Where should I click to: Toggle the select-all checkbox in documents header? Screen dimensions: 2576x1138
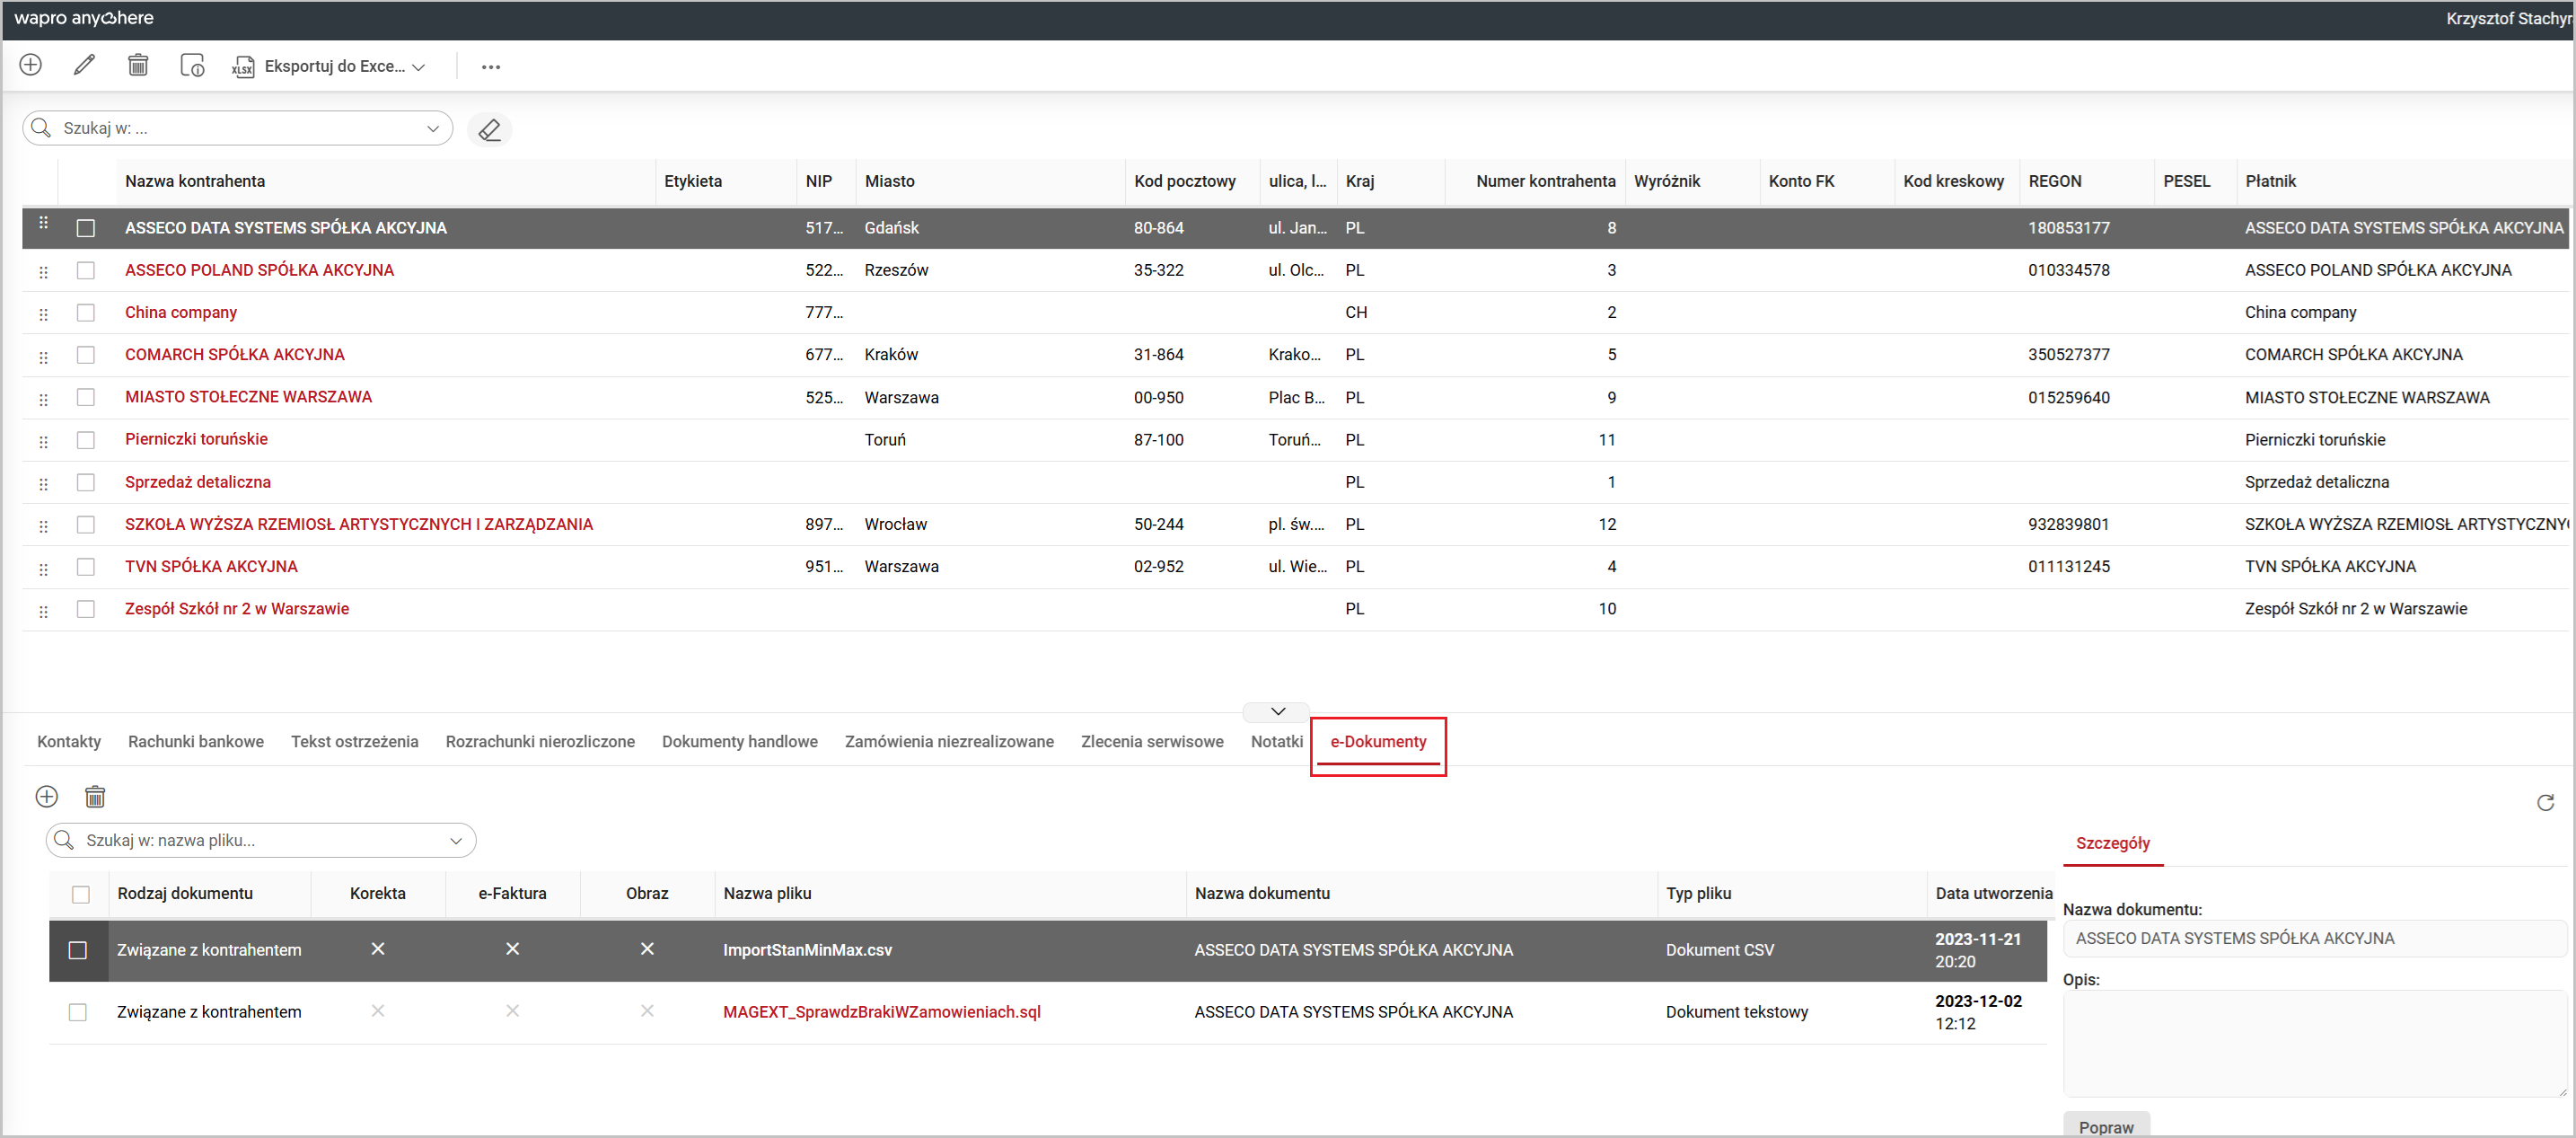(x=81, y=894)
